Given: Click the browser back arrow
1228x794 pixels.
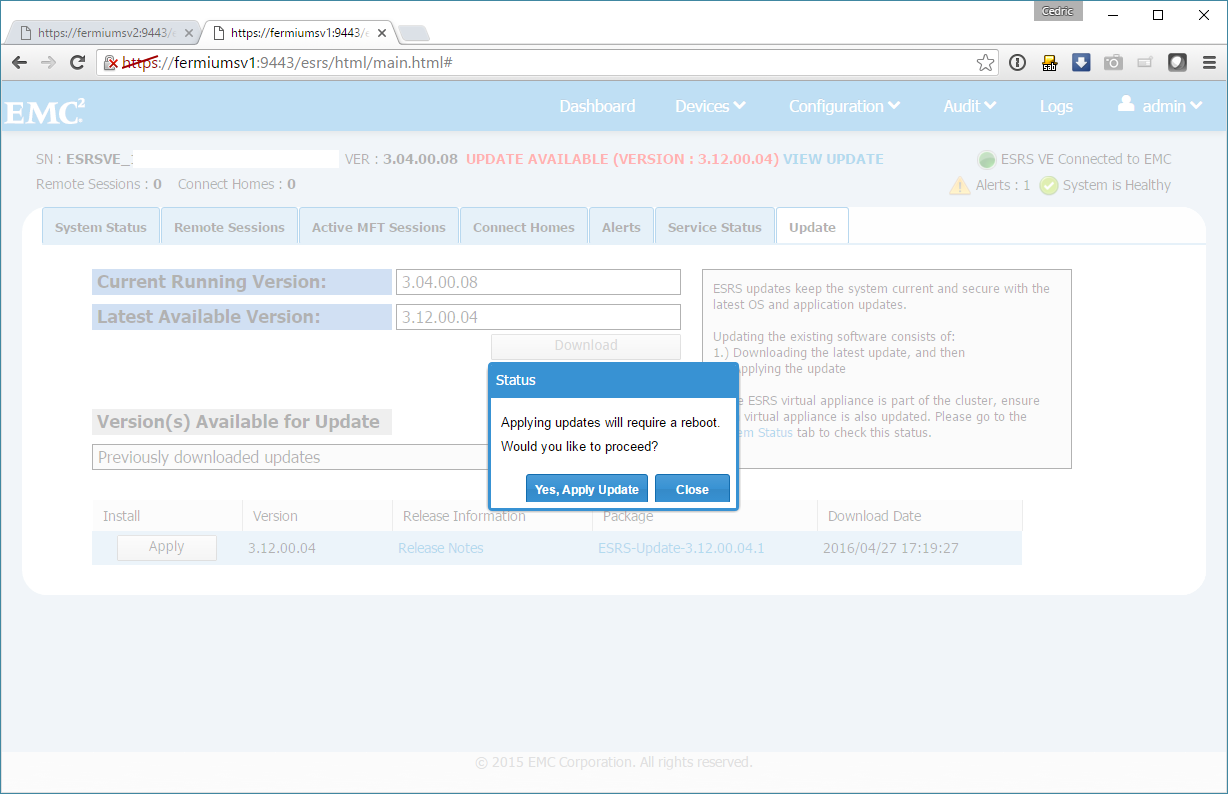Looking at the screenshot, I should click(20, 63).
